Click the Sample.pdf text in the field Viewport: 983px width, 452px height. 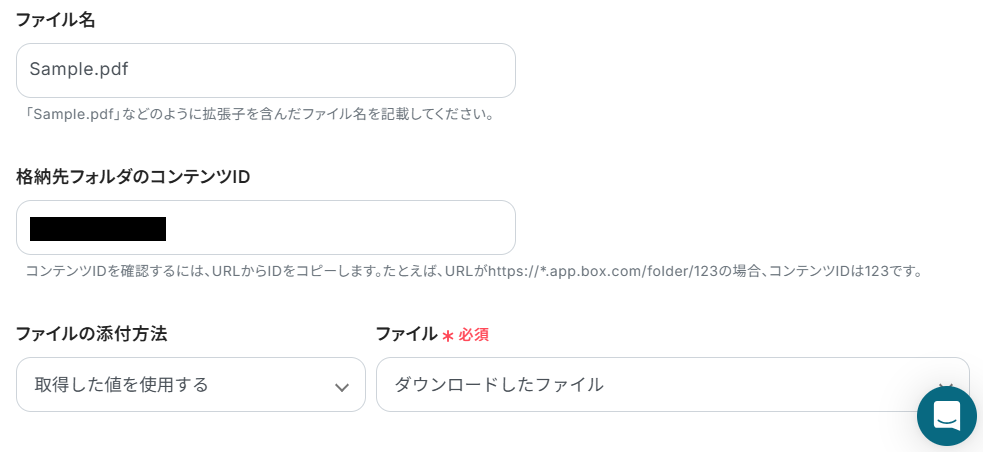79,70
